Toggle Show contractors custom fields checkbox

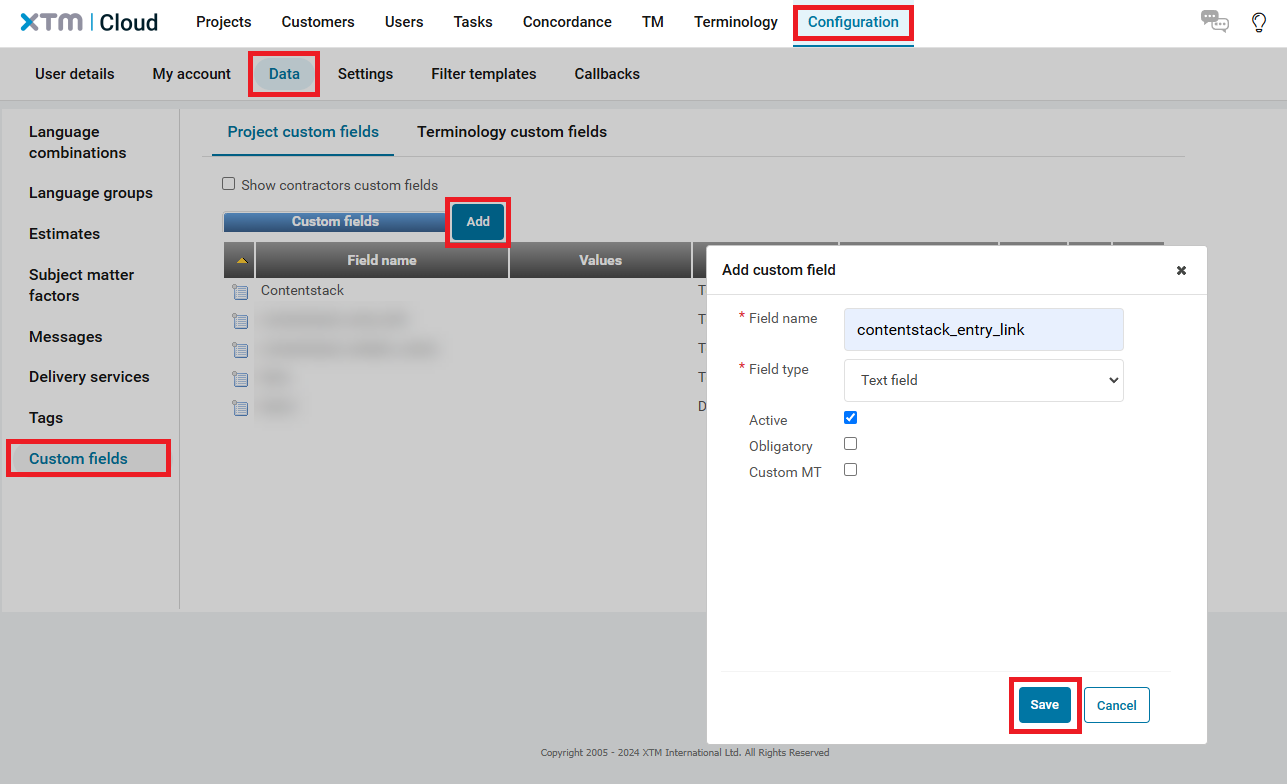pos(228,184)
